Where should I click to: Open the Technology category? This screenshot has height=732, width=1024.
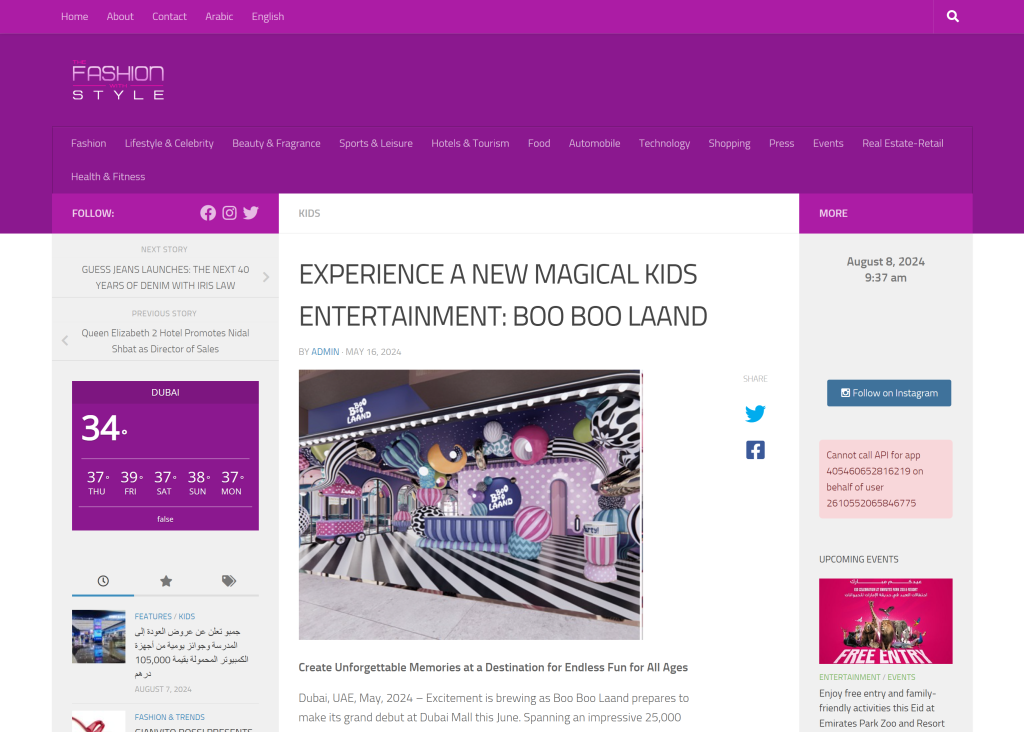click(x=664, y=143)
